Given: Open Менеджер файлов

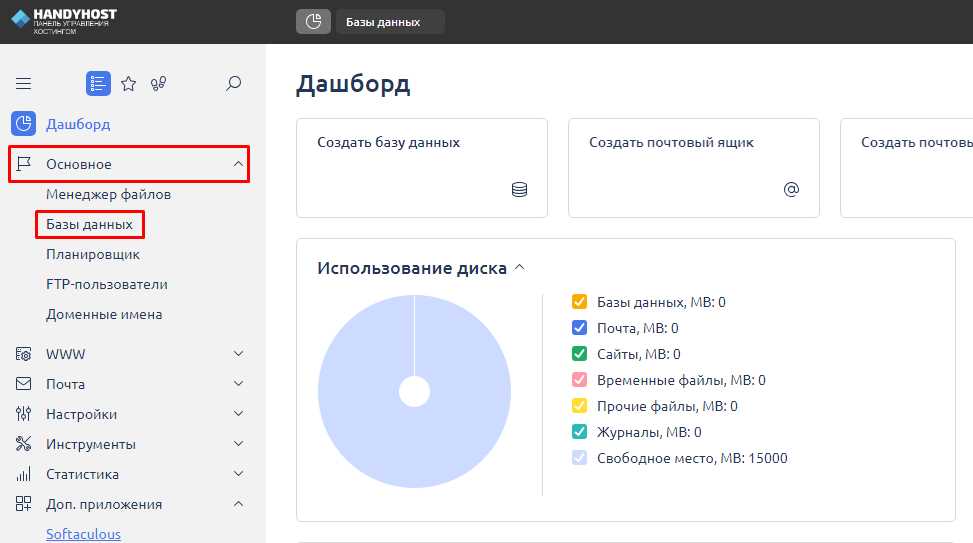Looking at the screenshot, I should (109, 194).
